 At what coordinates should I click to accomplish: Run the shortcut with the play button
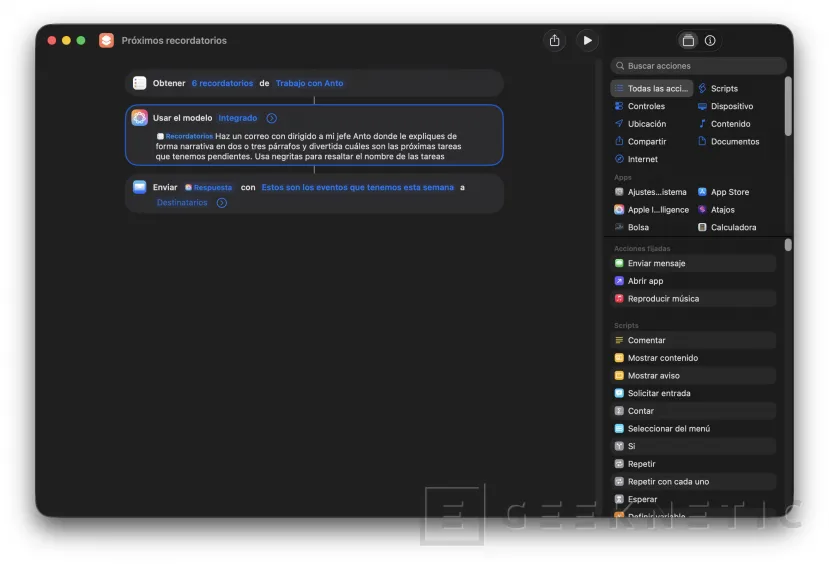click(587, 41)
